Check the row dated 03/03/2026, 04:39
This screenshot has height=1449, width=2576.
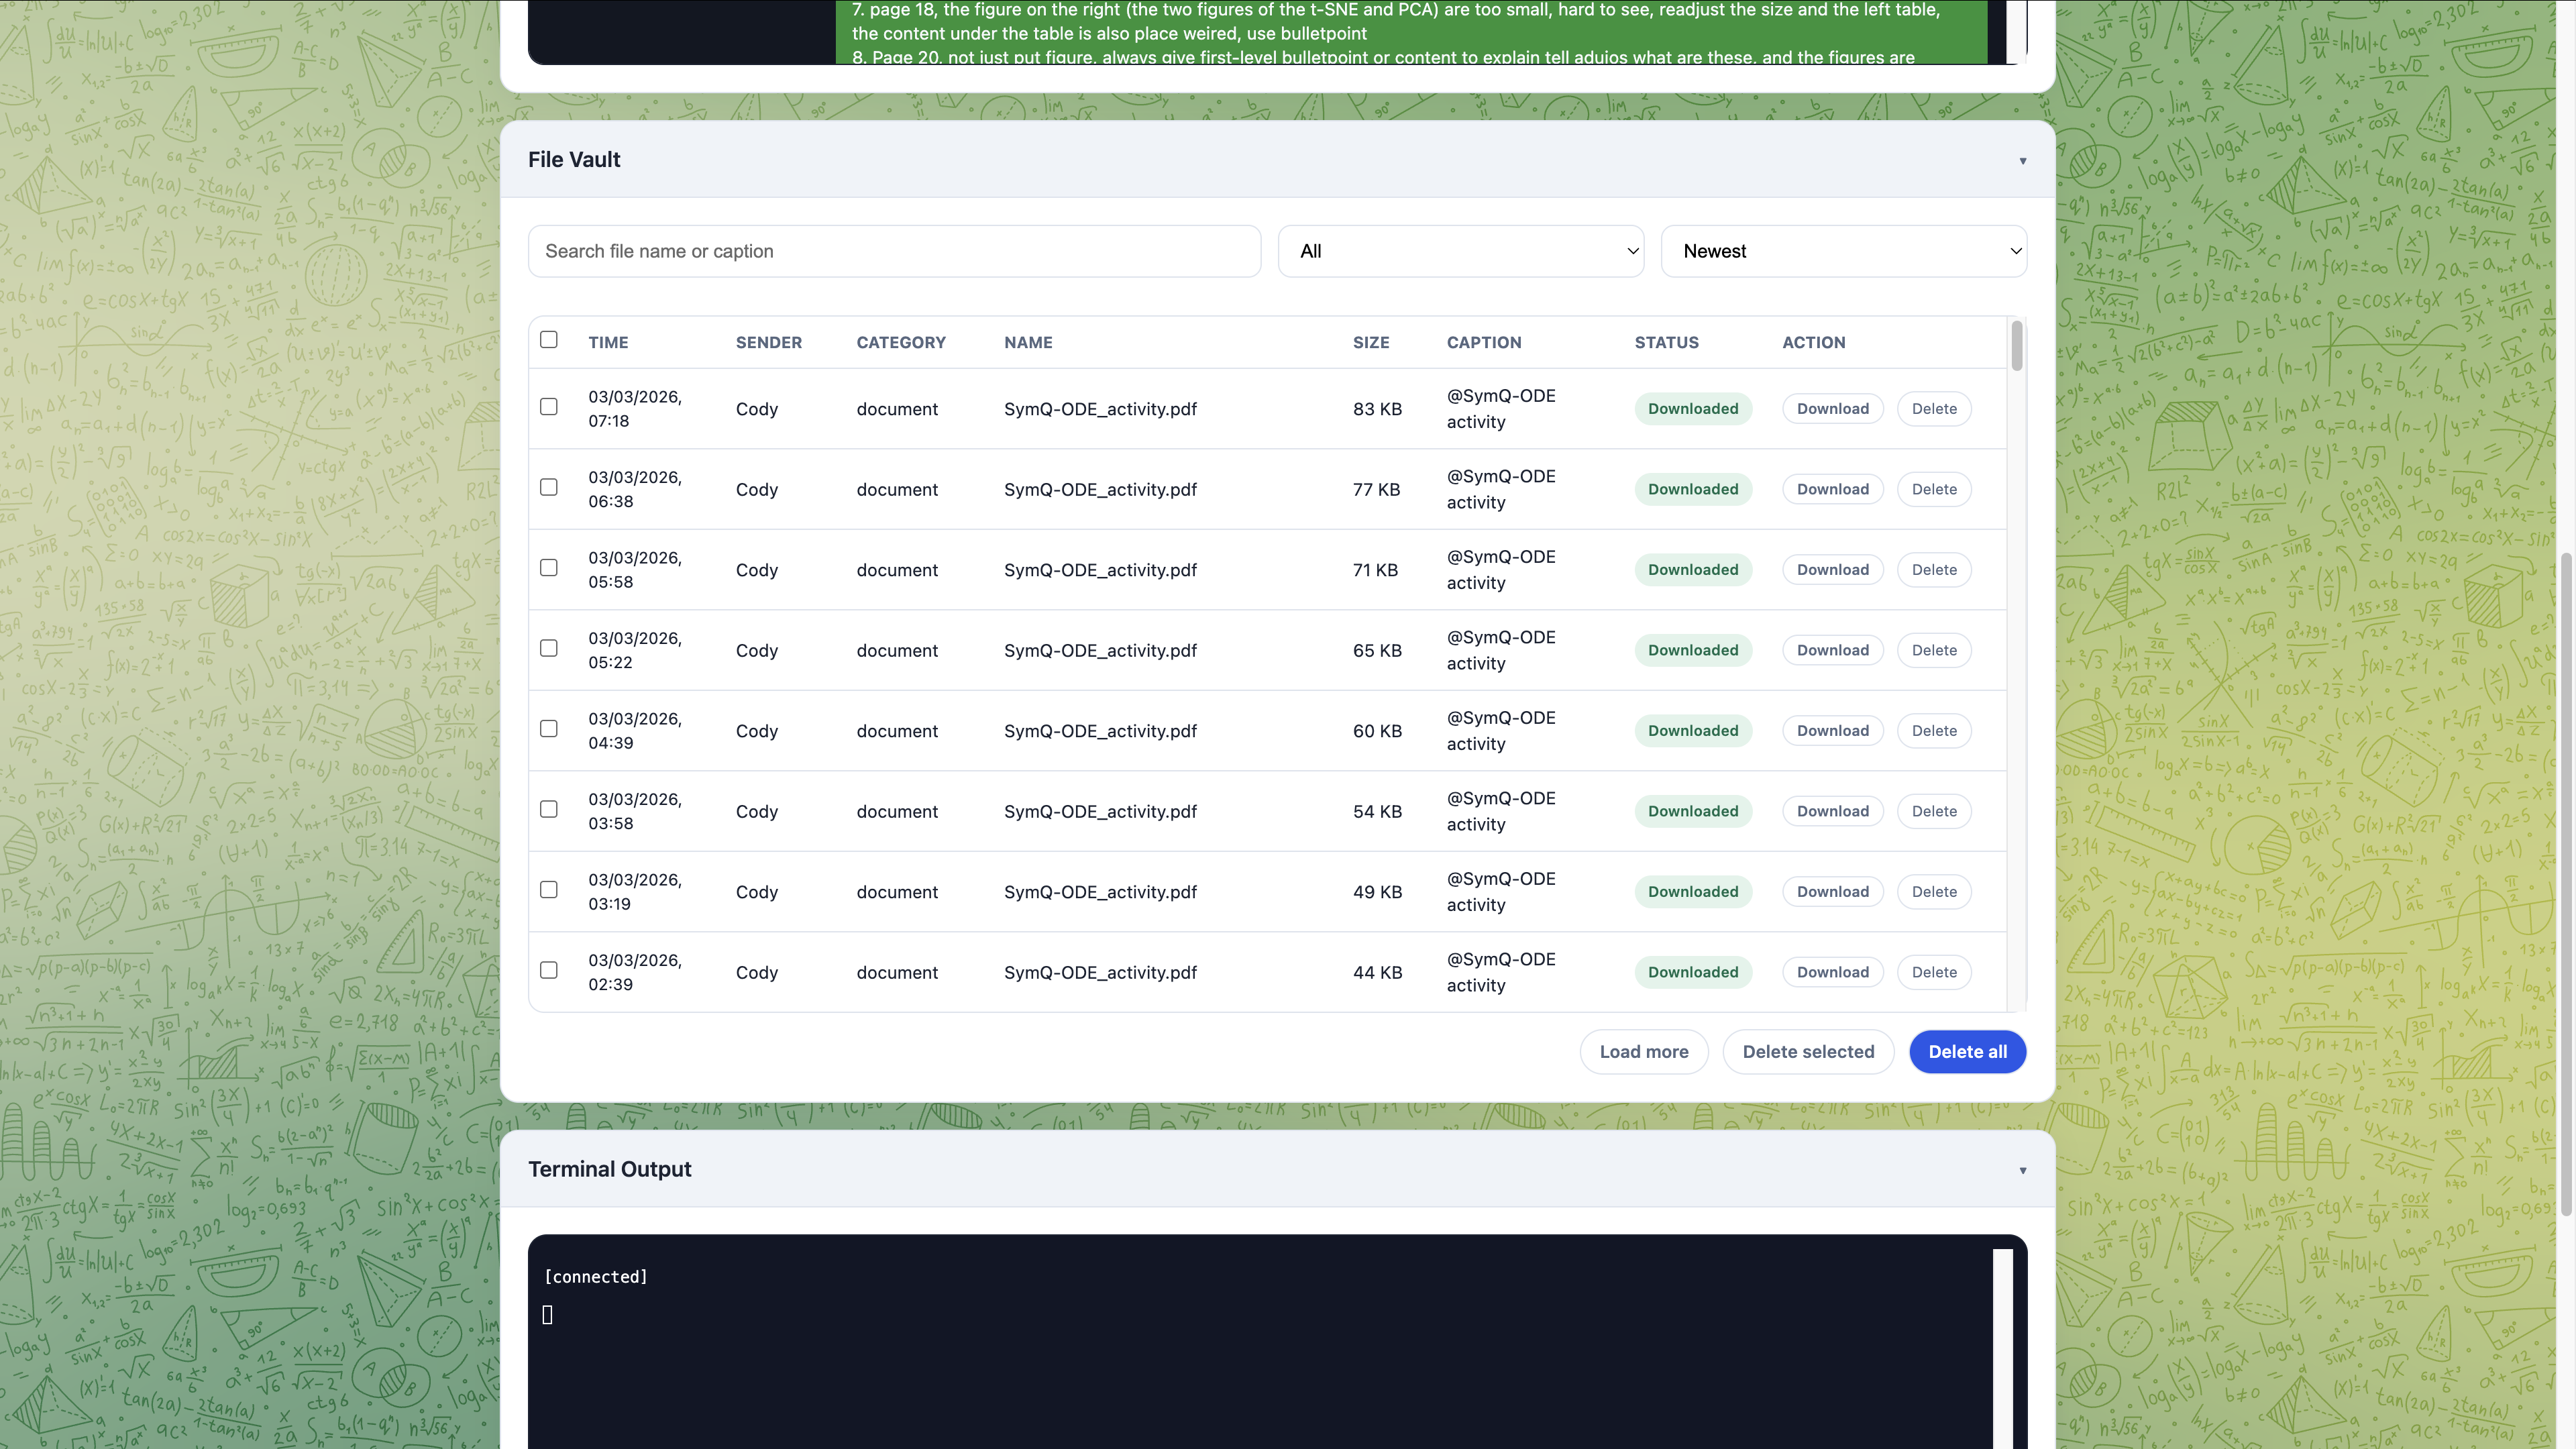tap(549, 728)
